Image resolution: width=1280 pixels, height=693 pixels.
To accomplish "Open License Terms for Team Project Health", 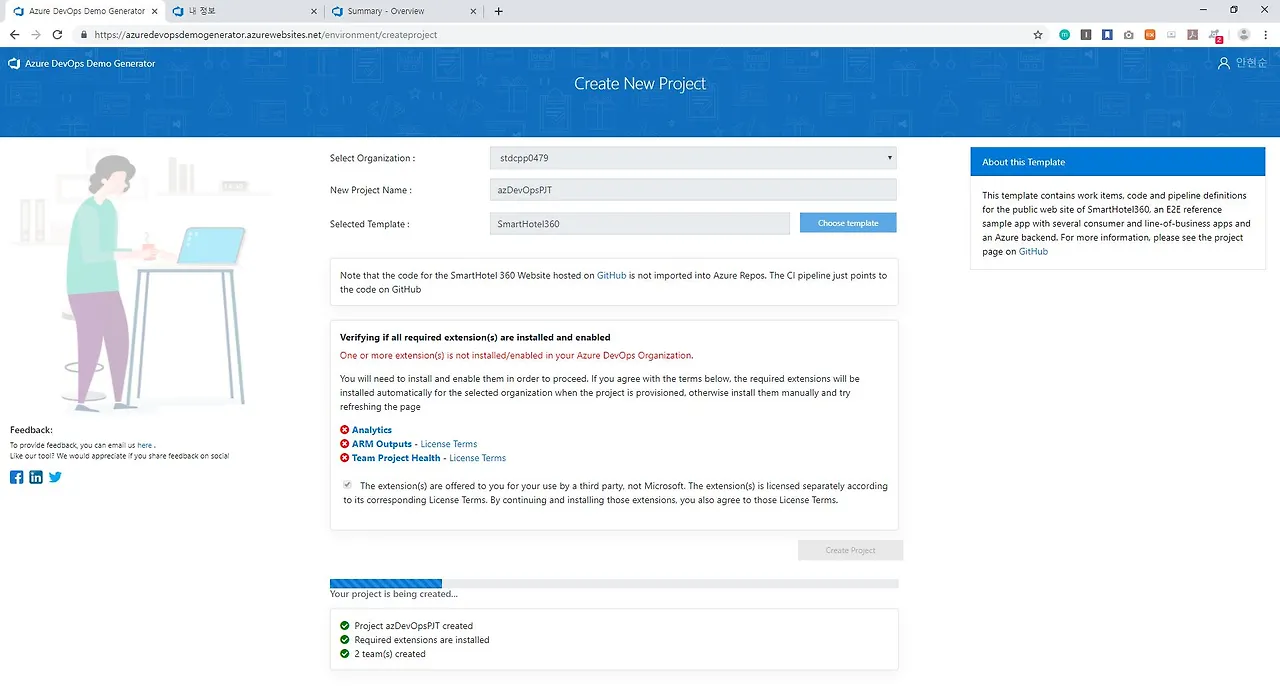I will click(478, 458).
